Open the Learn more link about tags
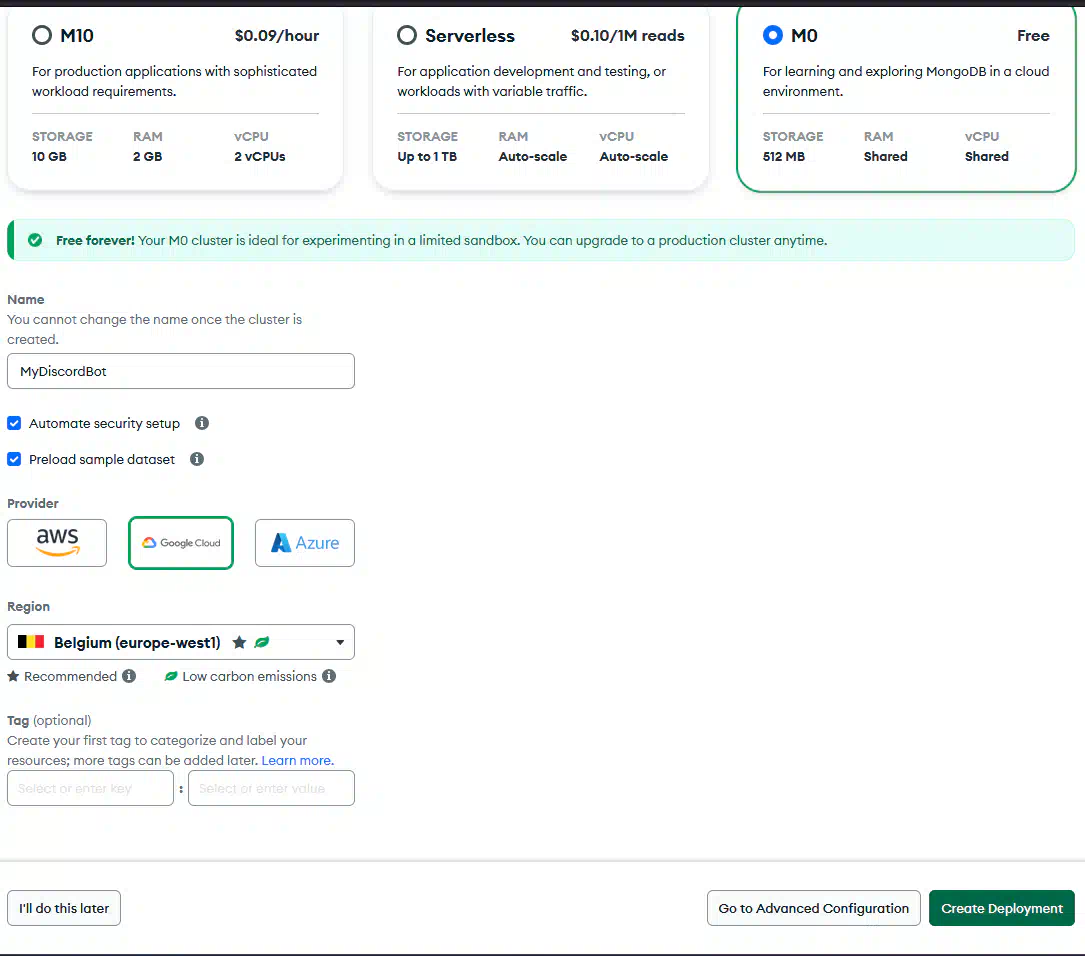Viewport: 1085px width, 956px height. pos(298,760)
